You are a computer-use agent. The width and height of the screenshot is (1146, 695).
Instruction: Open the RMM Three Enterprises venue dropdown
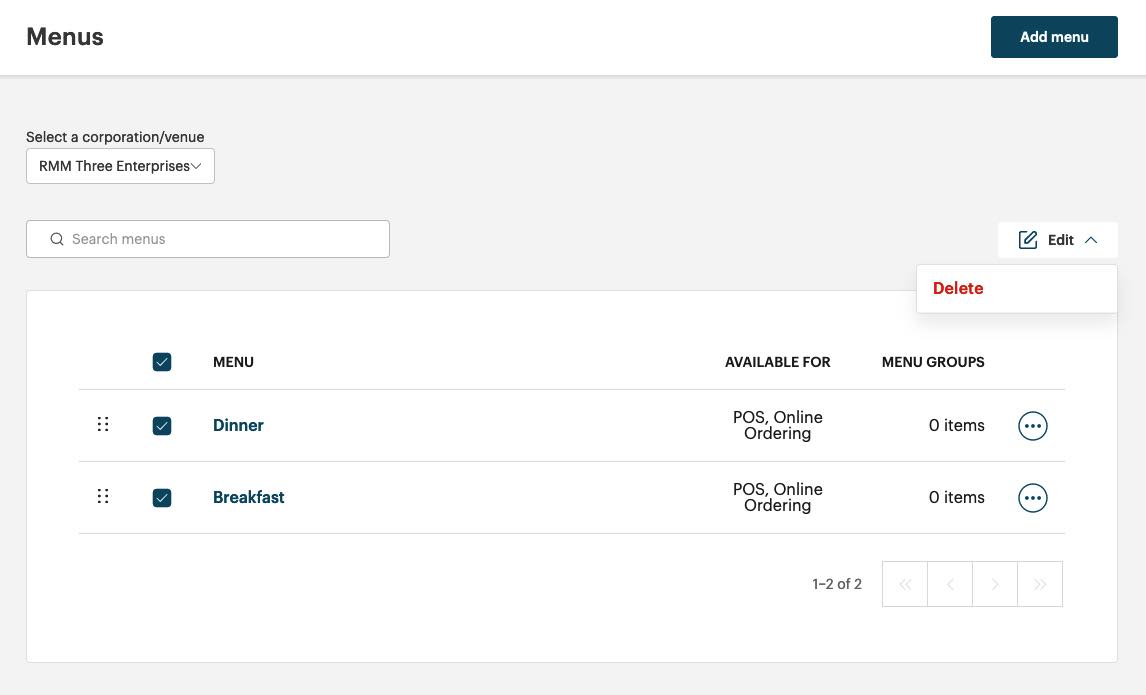(120, 166)
